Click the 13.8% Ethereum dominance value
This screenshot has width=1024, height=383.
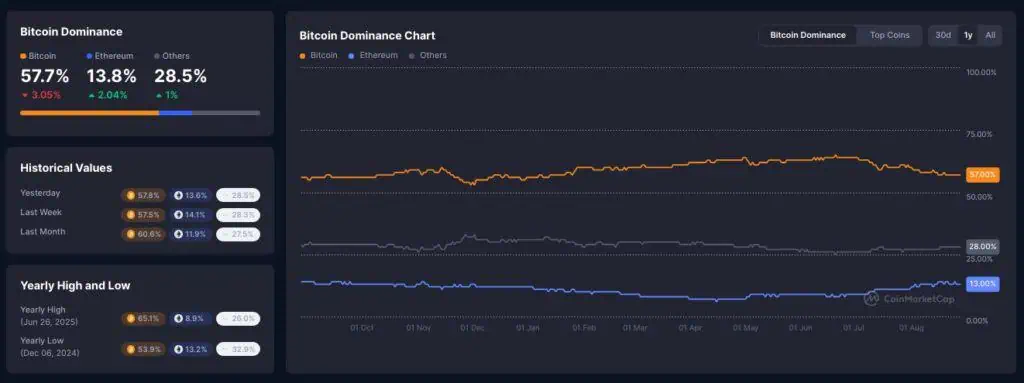[112, 76]
